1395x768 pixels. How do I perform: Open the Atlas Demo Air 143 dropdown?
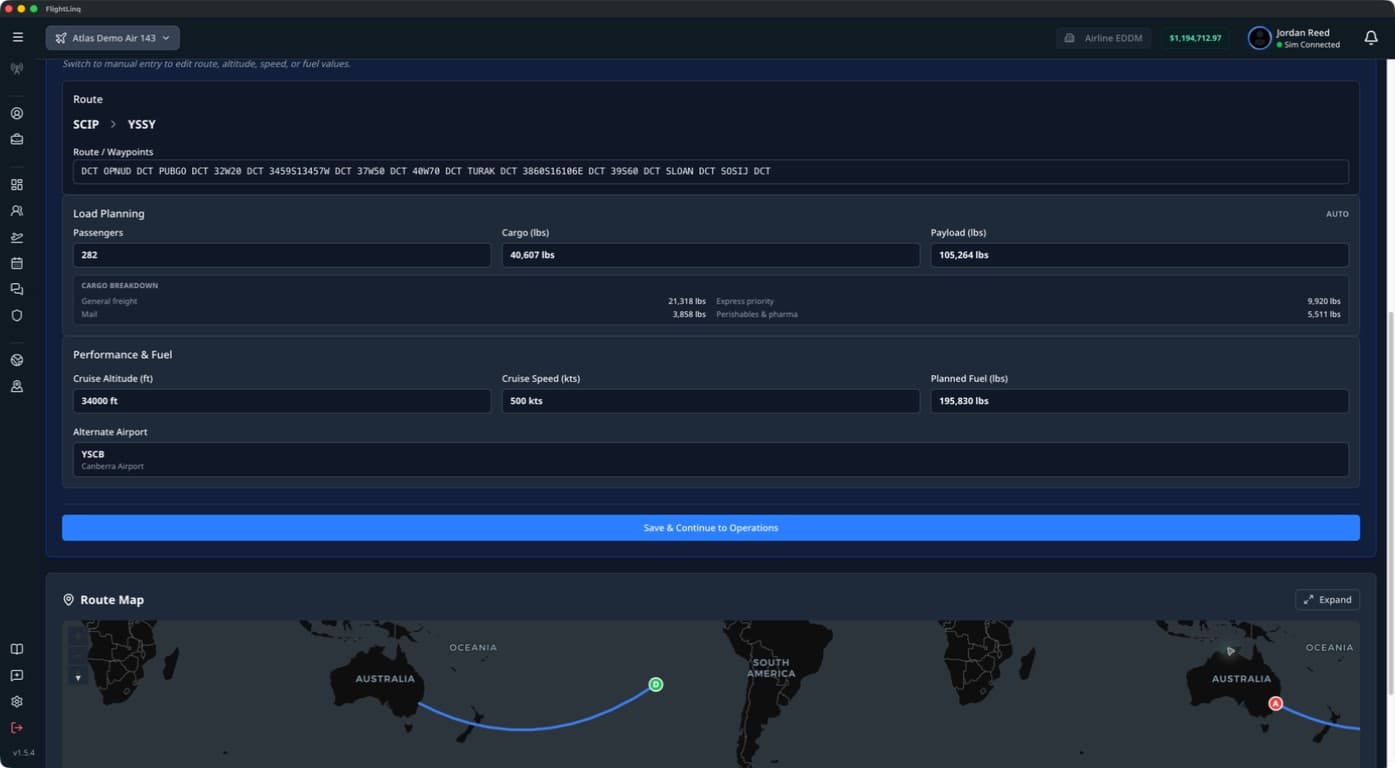click(113, 38)
